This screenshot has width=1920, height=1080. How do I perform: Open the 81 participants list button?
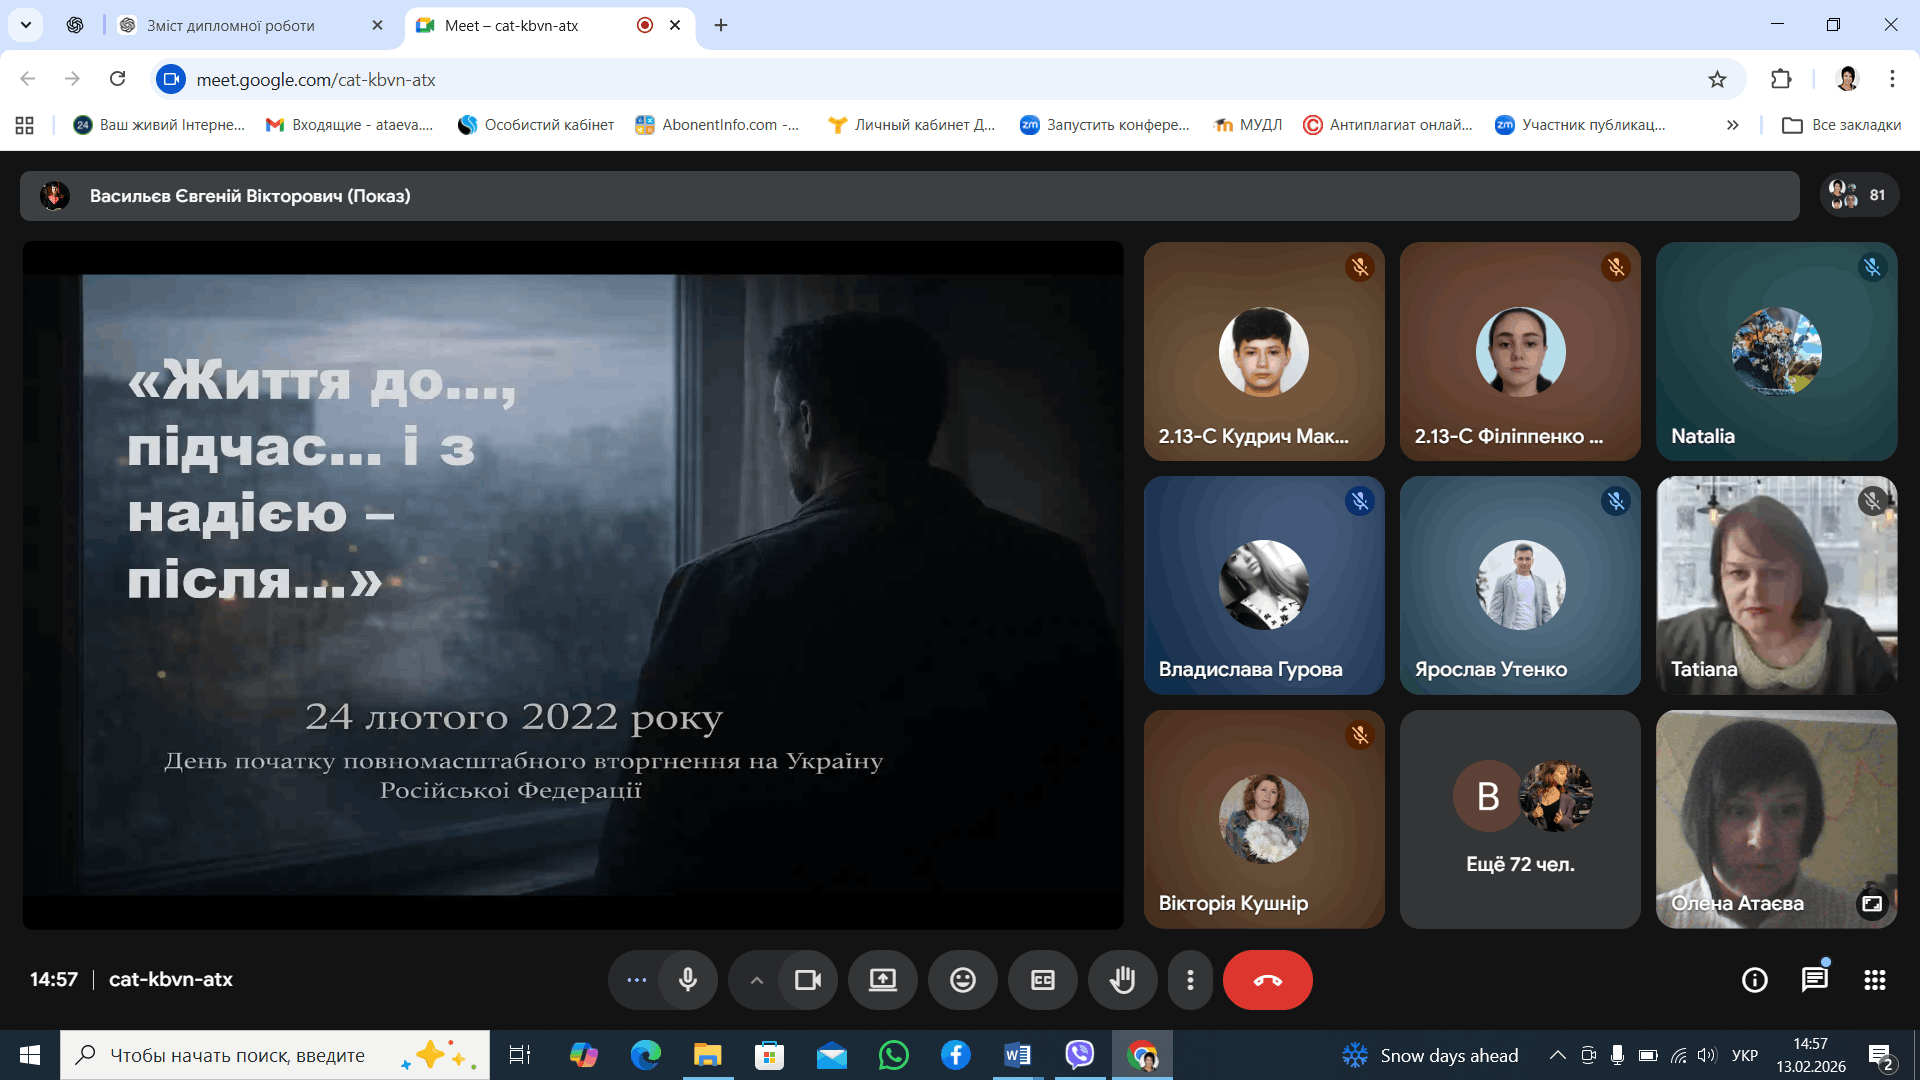coord(1858,195)
